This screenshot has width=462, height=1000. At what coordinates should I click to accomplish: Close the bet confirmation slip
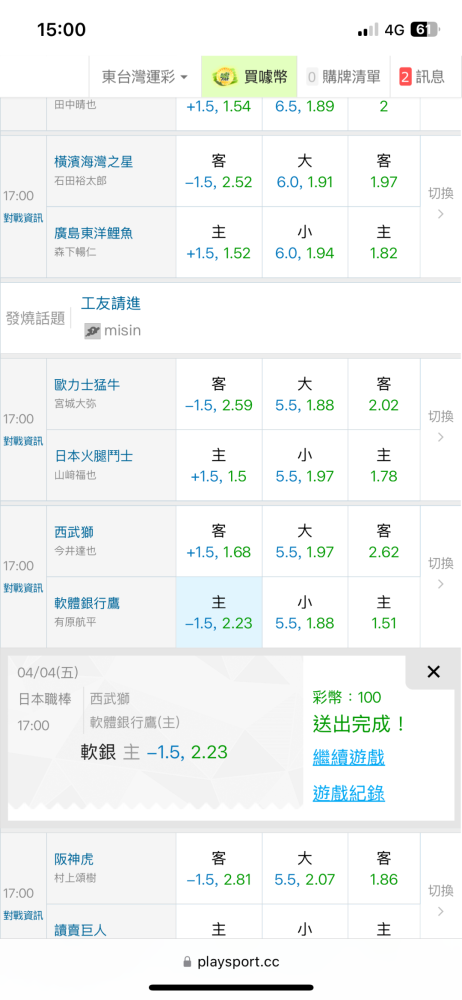433,672
